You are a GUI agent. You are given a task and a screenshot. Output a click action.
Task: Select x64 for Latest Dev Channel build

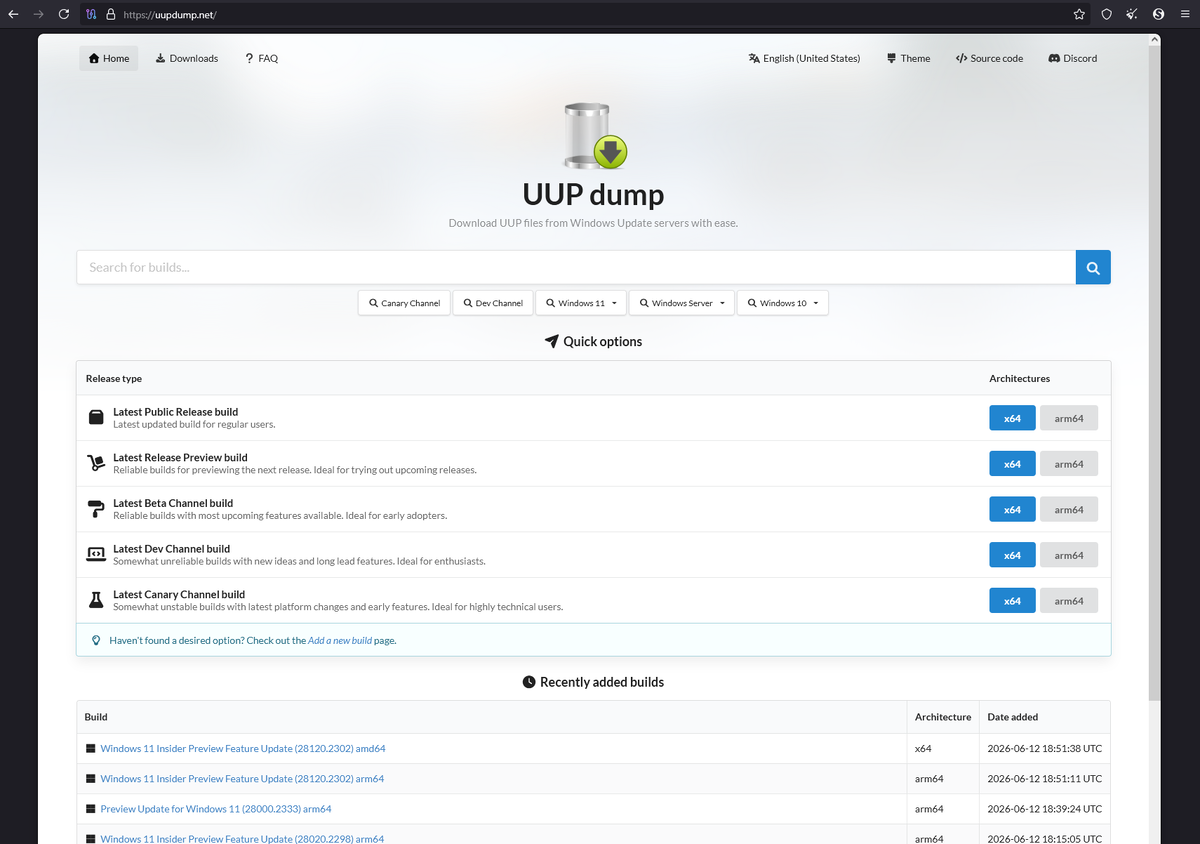(x=1013, y=555)
